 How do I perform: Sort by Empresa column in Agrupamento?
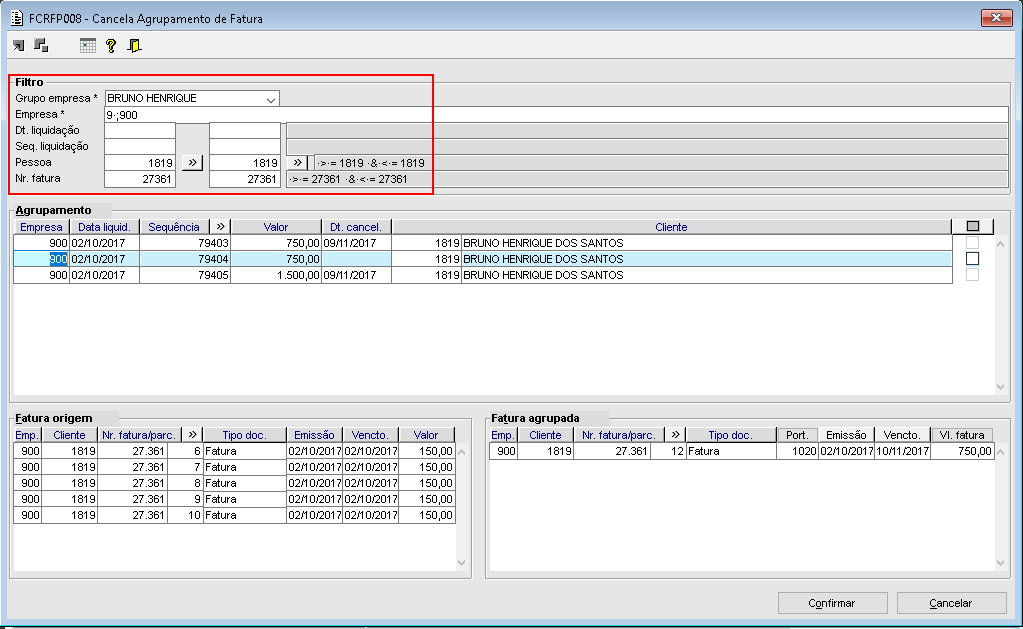(41, 227)
